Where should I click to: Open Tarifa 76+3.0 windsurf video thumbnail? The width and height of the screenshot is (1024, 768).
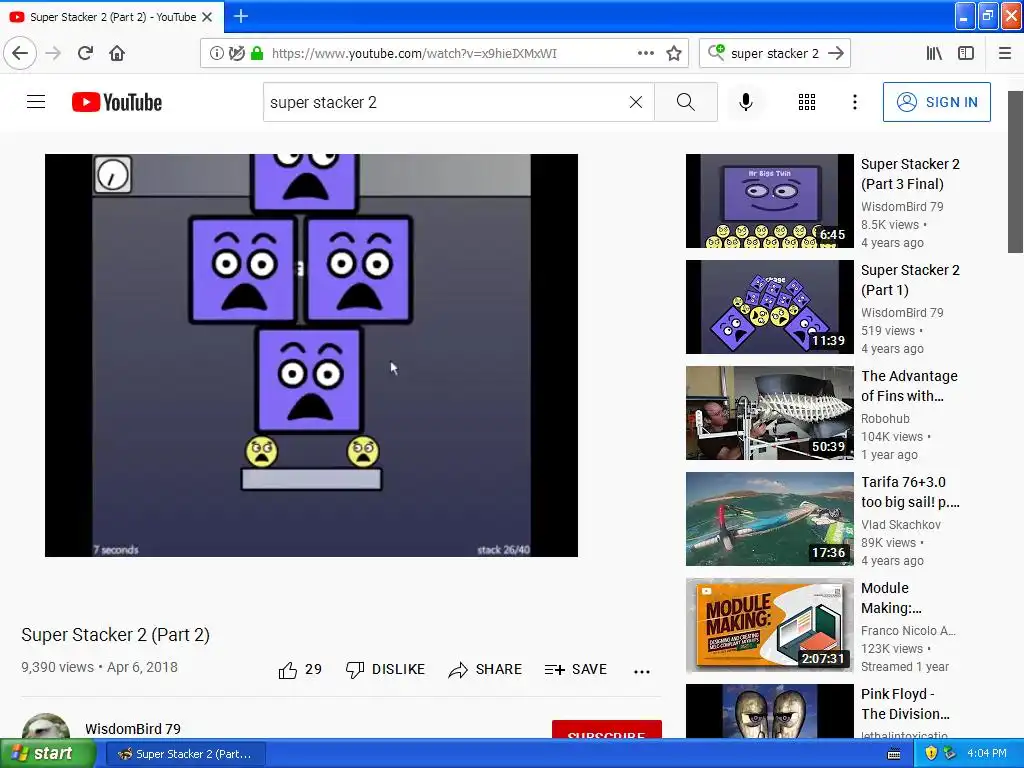769,519
